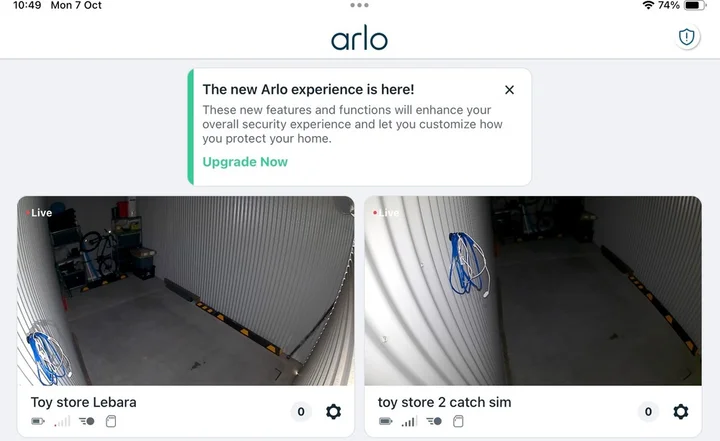720x441 pixels.
Task: Check signal strength icon for Toy store Lebara
Action: 62,421
